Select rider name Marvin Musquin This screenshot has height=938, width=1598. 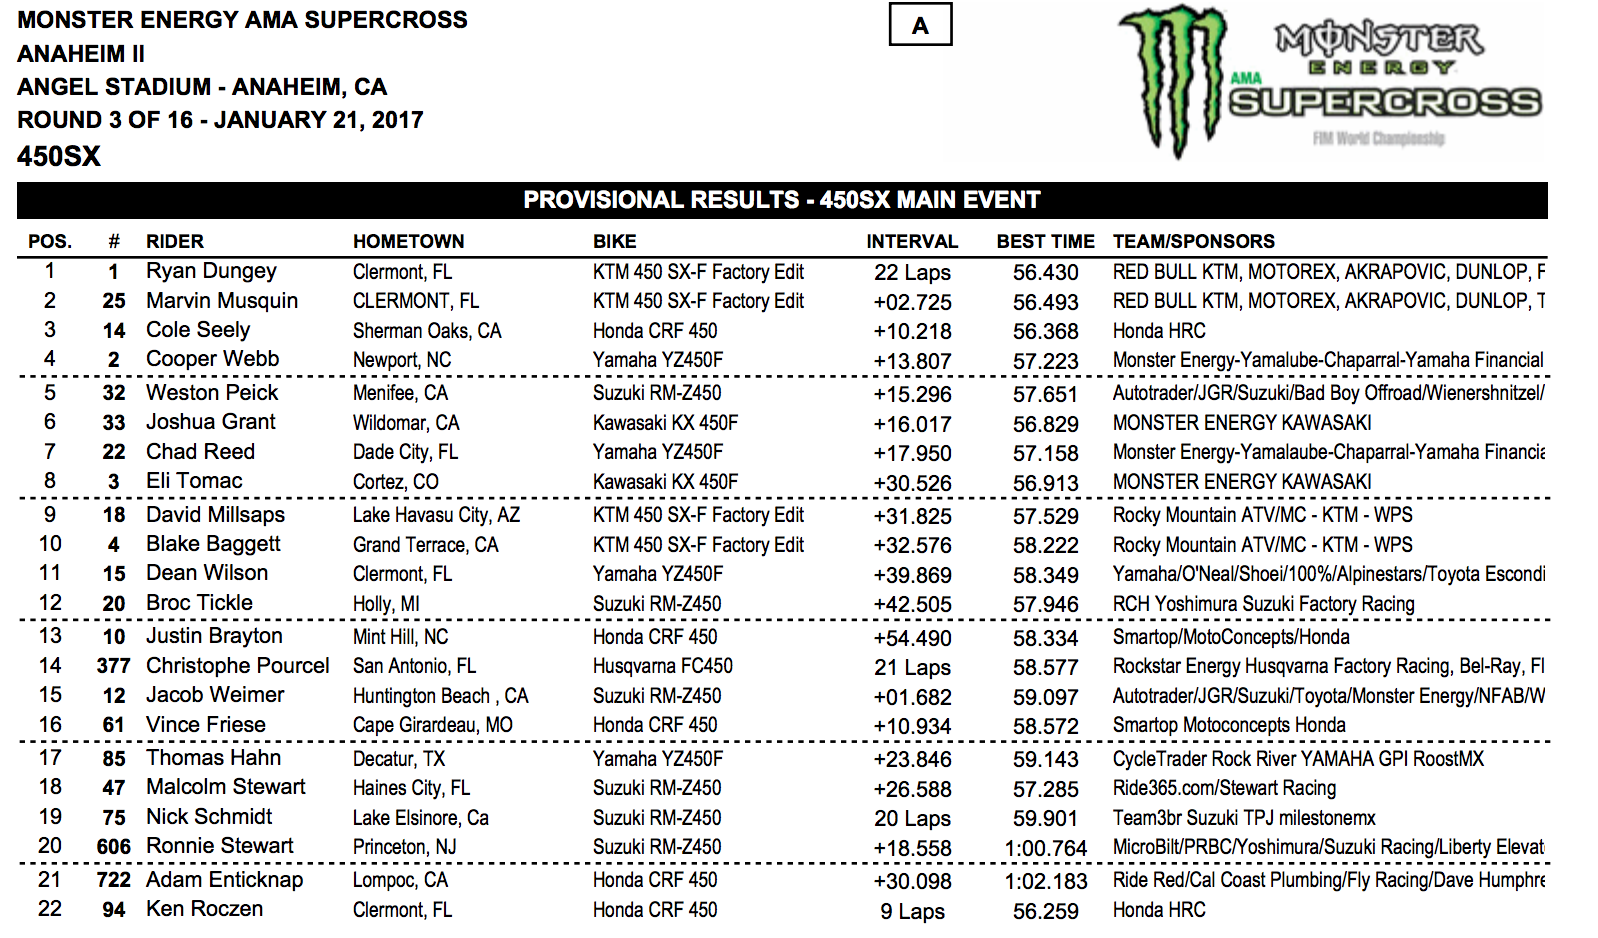pos(222,301)
